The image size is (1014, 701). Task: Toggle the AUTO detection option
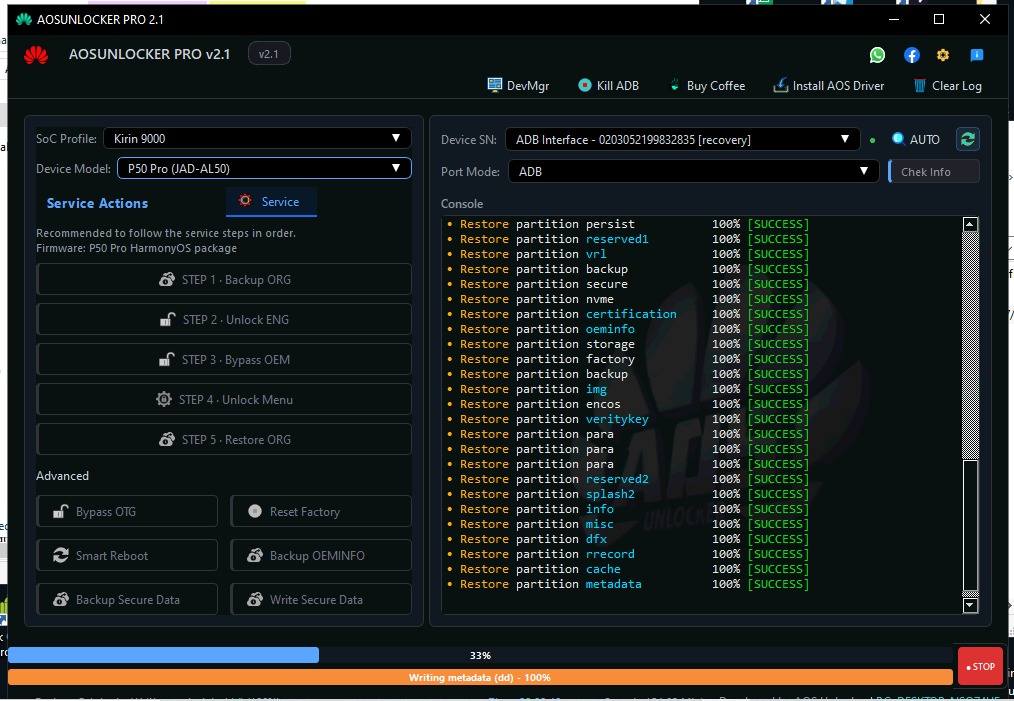(915, 139)
